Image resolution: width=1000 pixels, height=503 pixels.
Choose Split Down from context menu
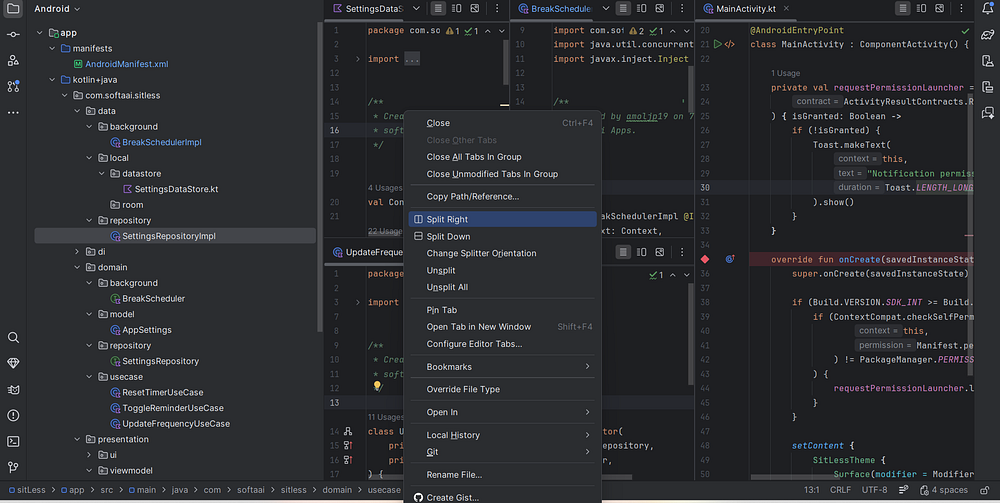point(503,237)
